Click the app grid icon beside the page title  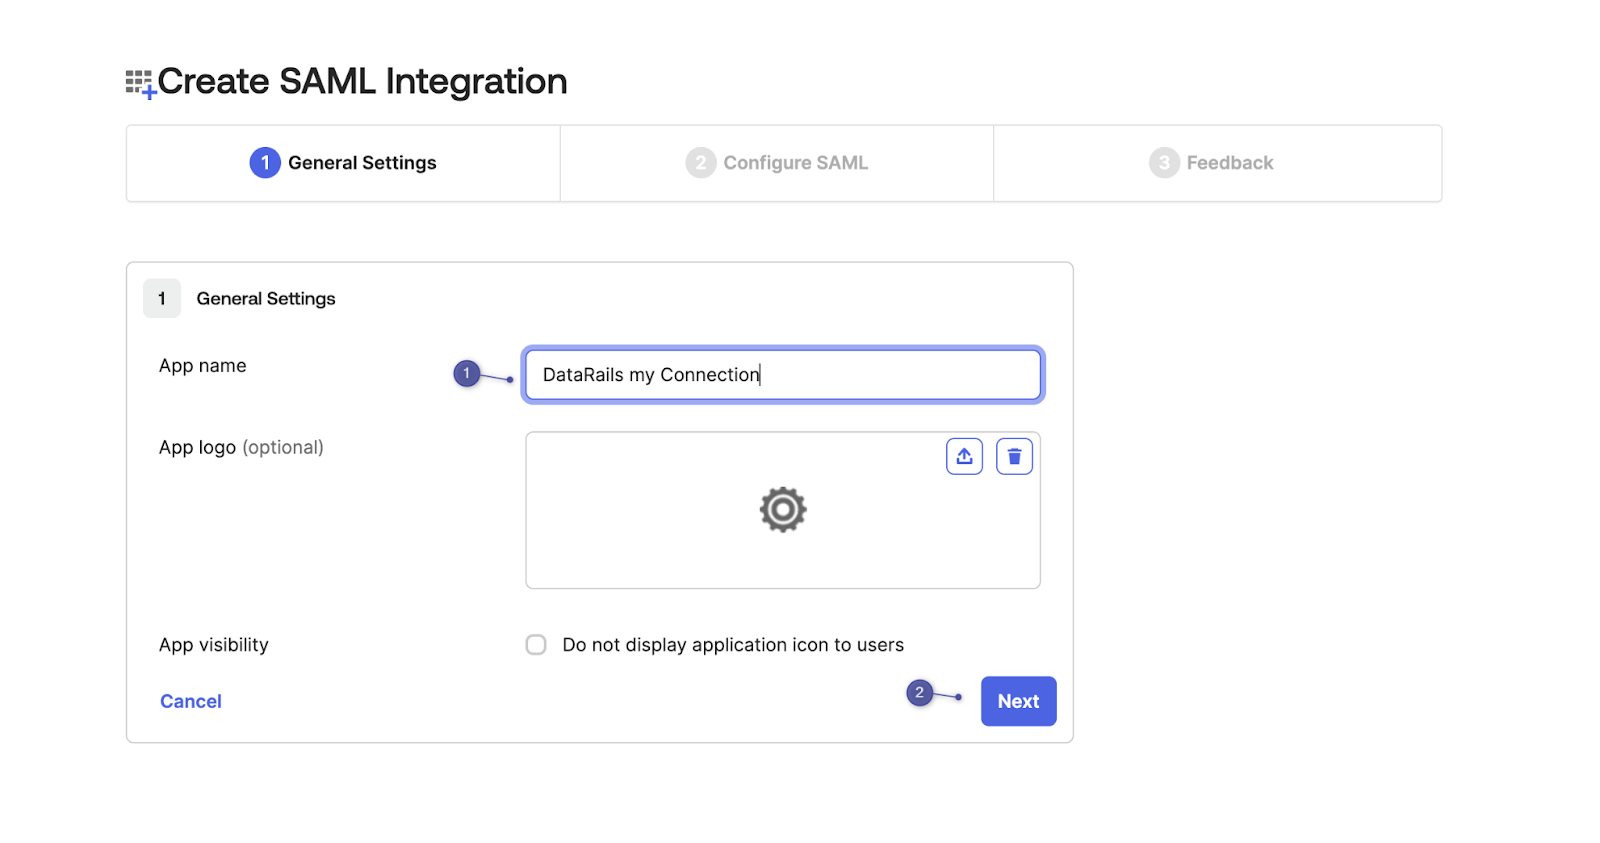(141, 84)
